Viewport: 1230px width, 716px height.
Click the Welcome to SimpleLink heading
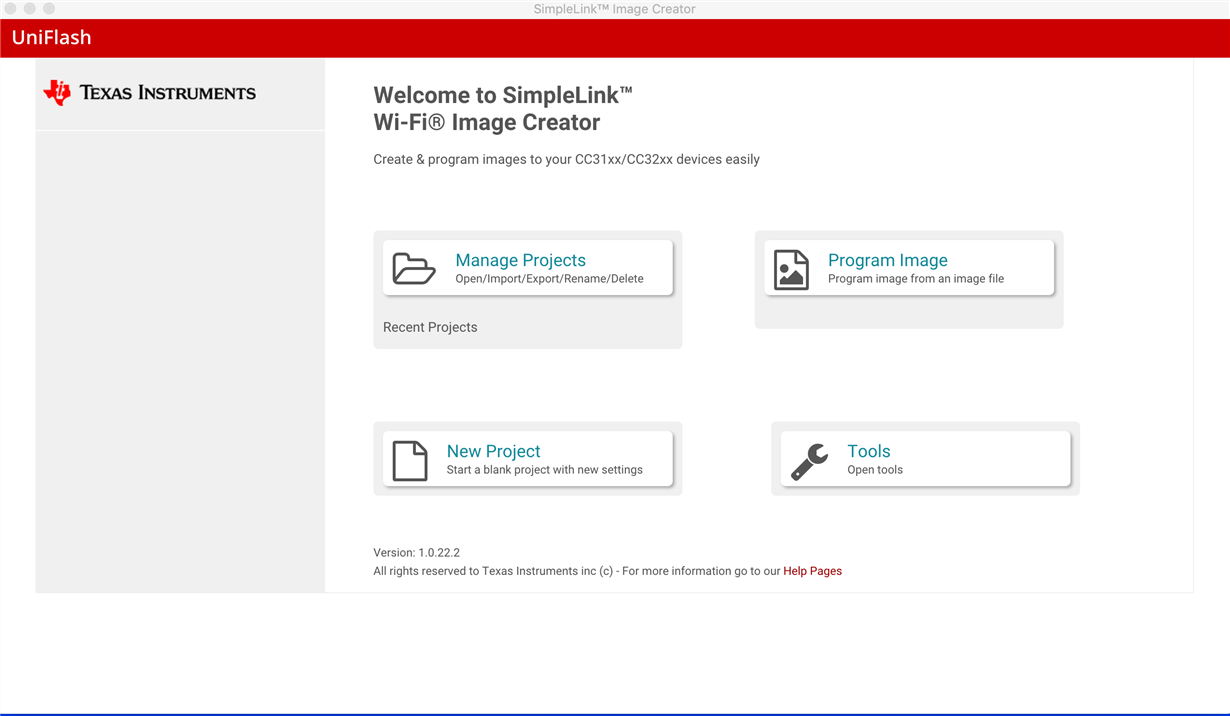point(503,109)
